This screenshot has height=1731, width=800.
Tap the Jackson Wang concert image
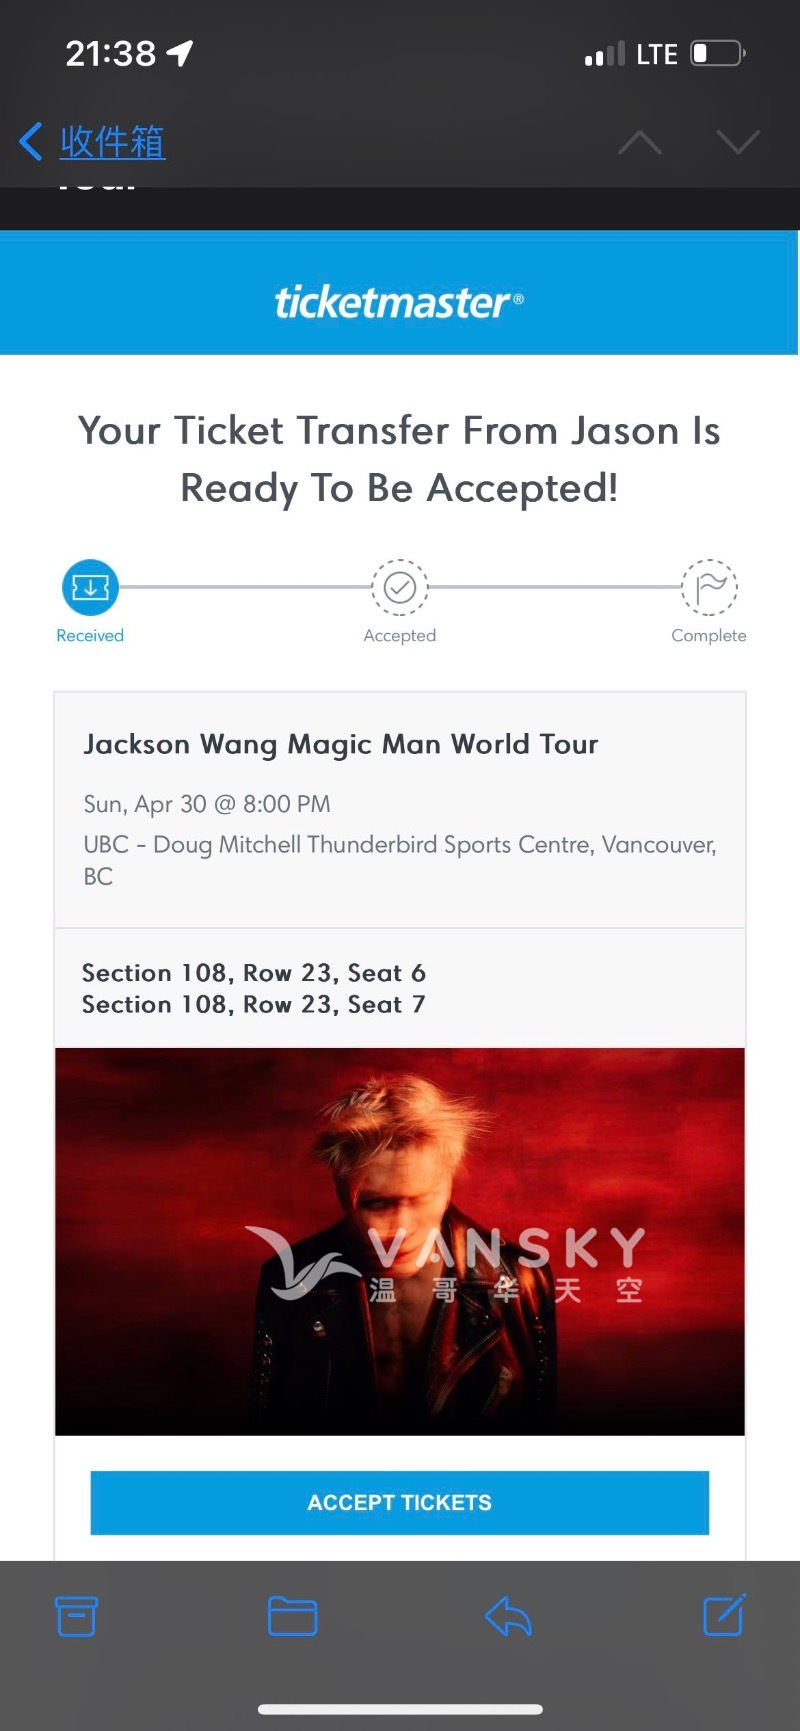pyautogui.click(x=400, y=1241)
